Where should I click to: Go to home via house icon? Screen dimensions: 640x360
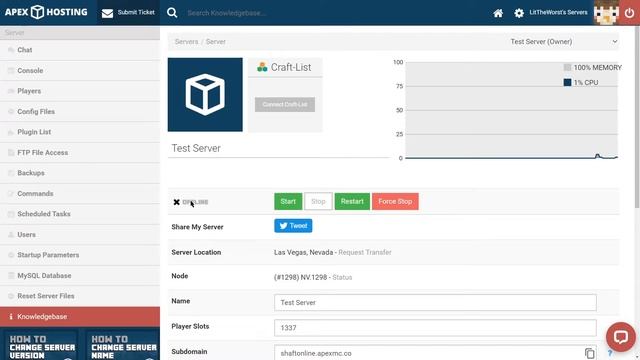point(498,13)
